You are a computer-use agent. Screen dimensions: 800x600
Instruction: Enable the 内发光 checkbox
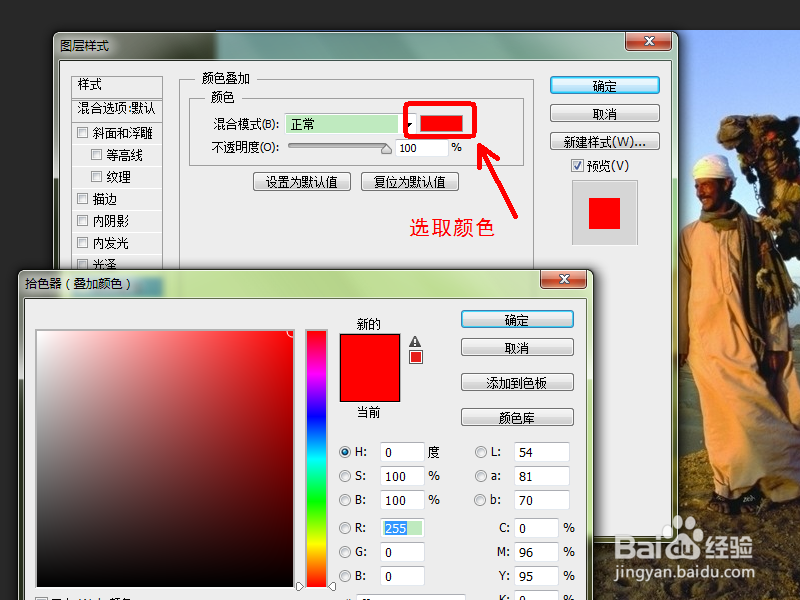82,242
